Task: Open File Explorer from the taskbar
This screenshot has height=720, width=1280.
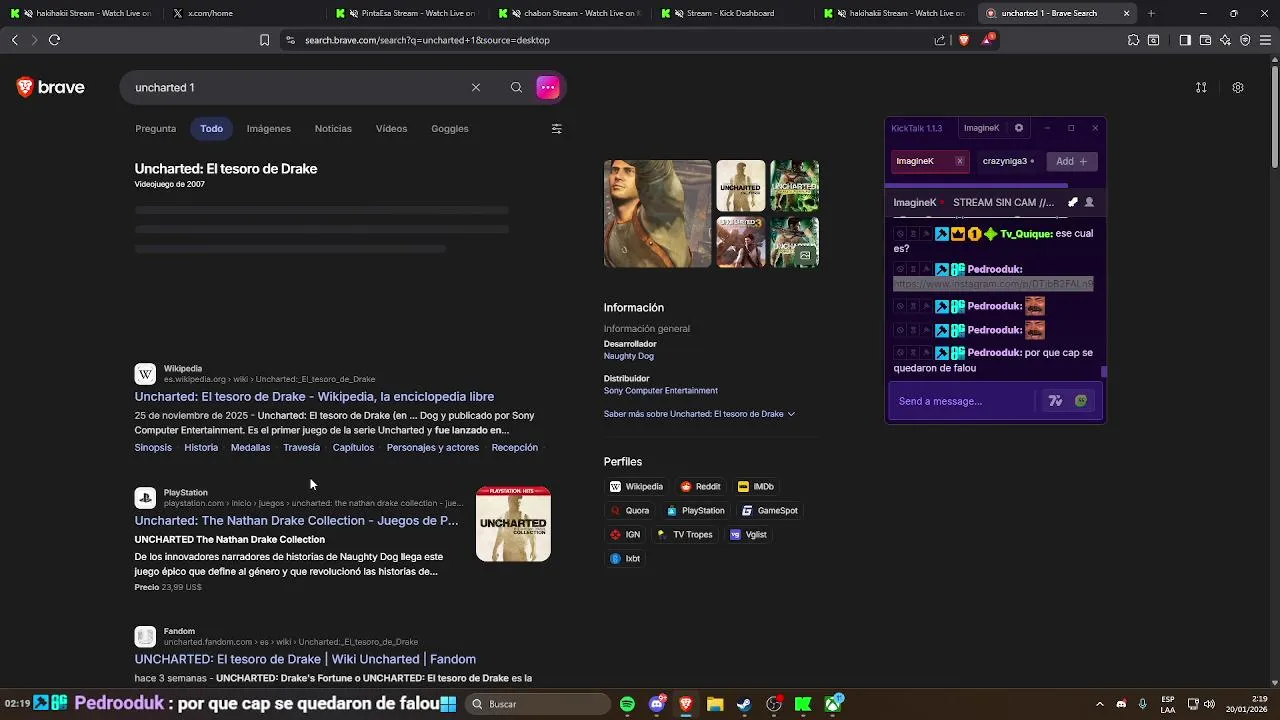Action: (715, 704)
